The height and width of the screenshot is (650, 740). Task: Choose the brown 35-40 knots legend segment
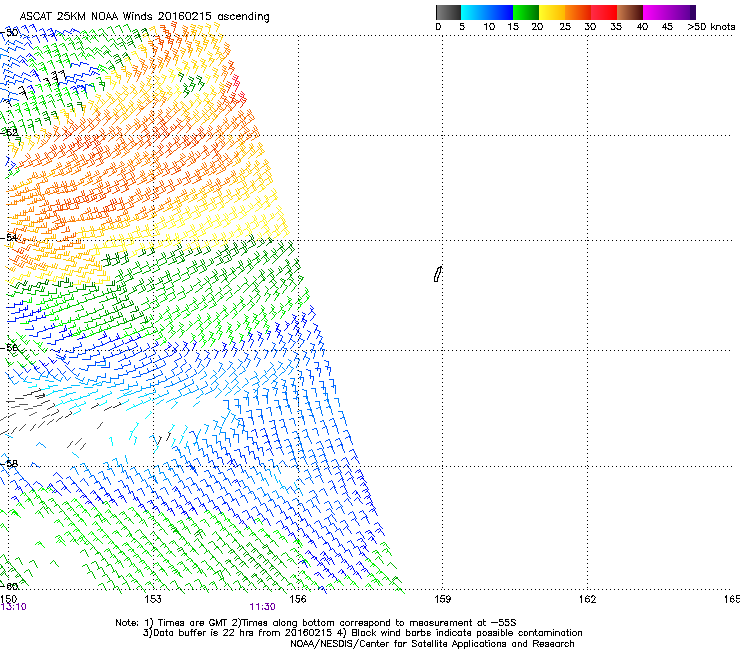click(x=630, y=12)
